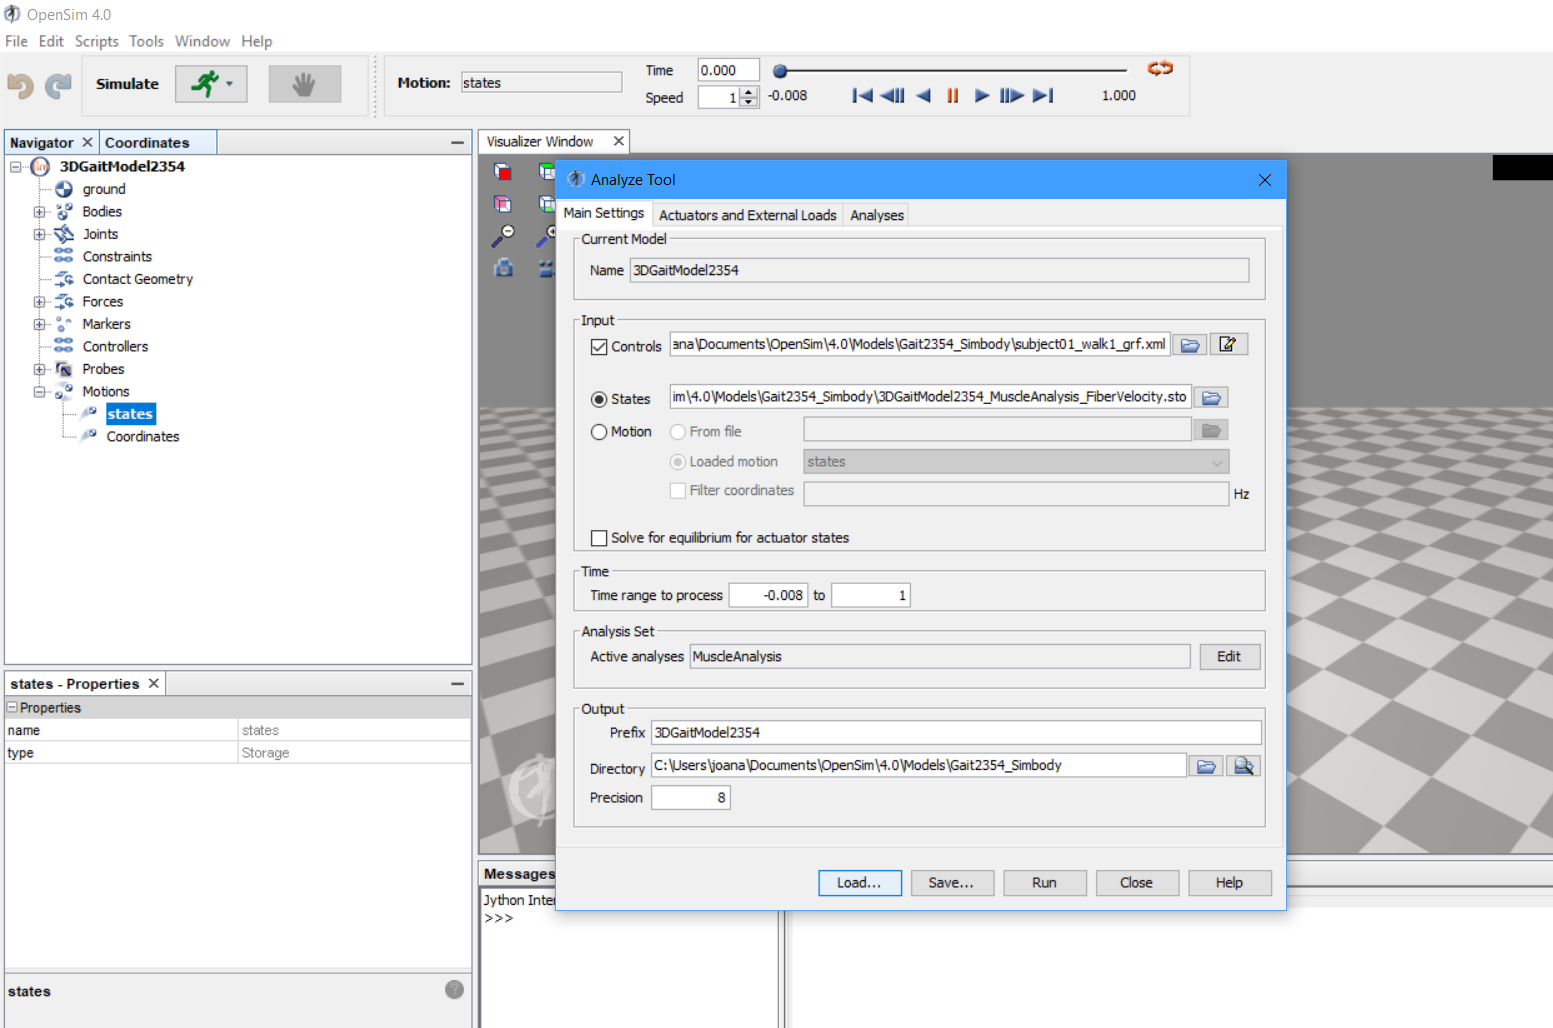This screenshot has height=1028, width=1553.
Task: Click the help question mark in properties panel
Action: 454,989
